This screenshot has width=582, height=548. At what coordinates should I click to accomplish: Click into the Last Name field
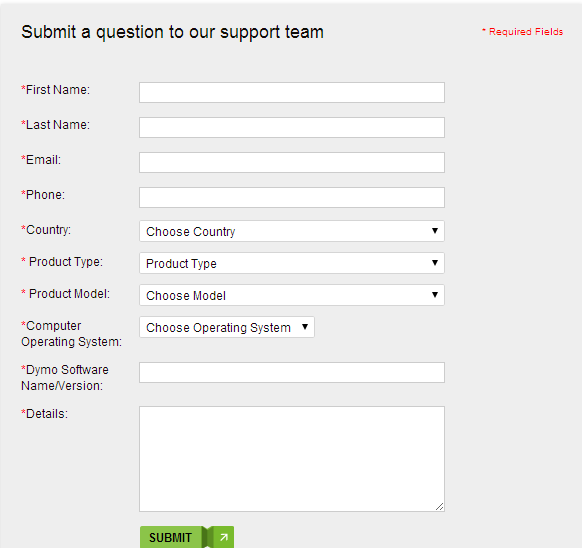pyautogui.click(x=292, y=127)
